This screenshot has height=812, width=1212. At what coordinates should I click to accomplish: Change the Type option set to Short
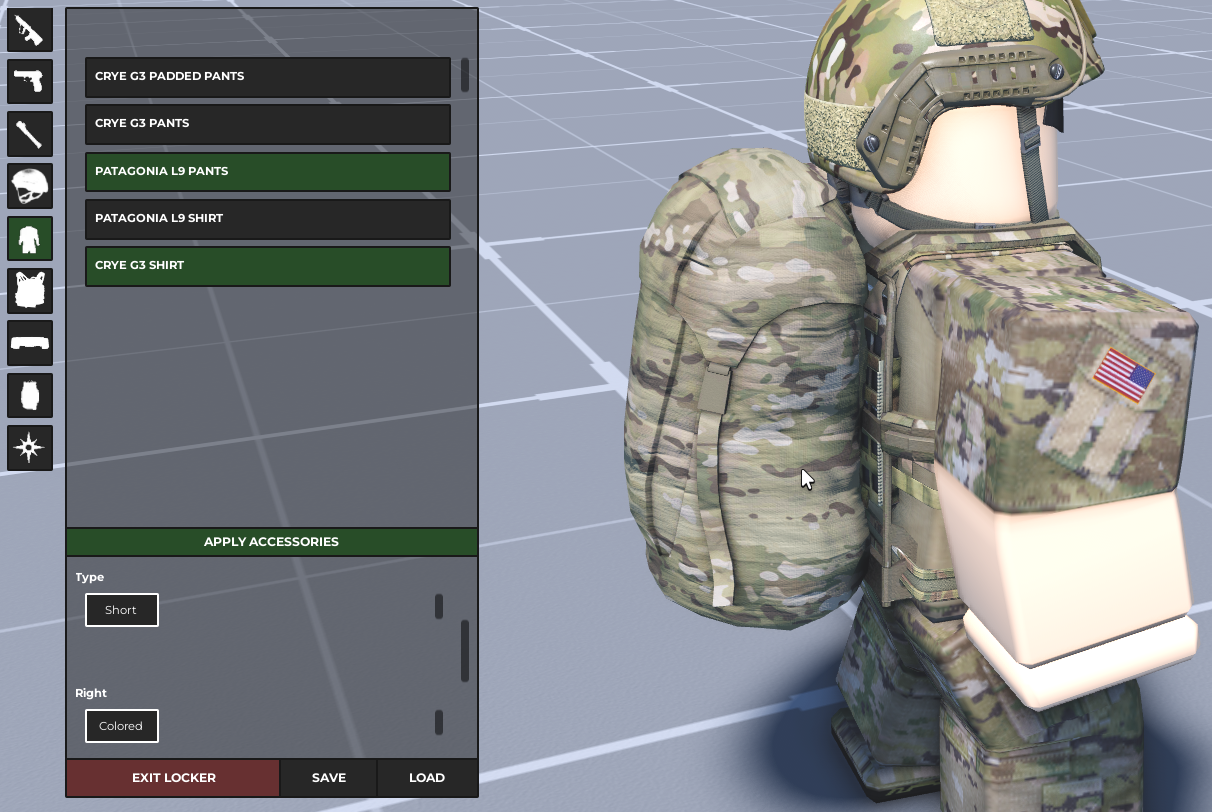pos(122,610)
